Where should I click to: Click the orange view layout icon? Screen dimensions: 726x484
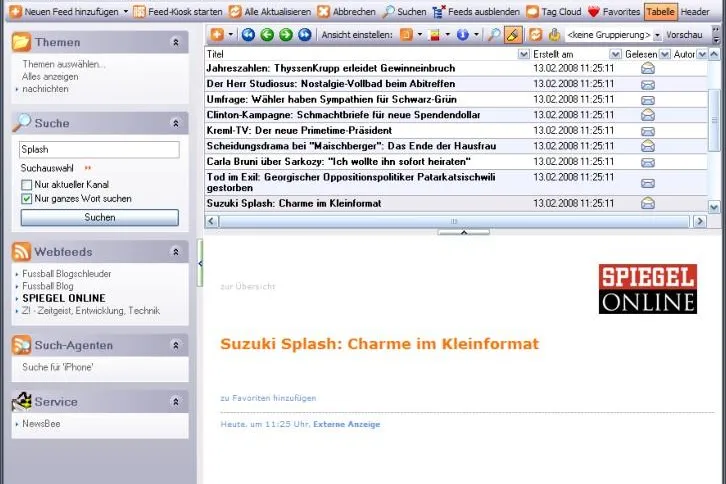(406, 34)
